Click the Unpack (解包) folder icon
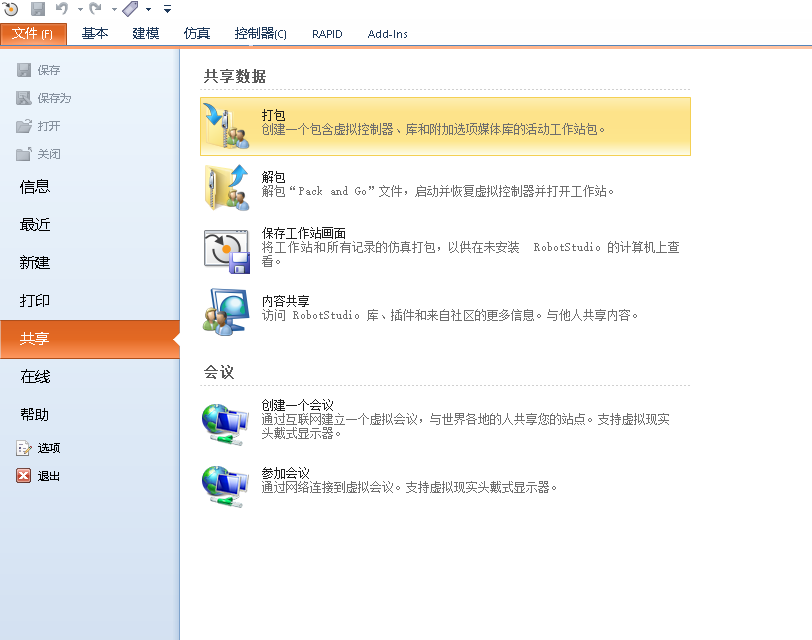 226,187
